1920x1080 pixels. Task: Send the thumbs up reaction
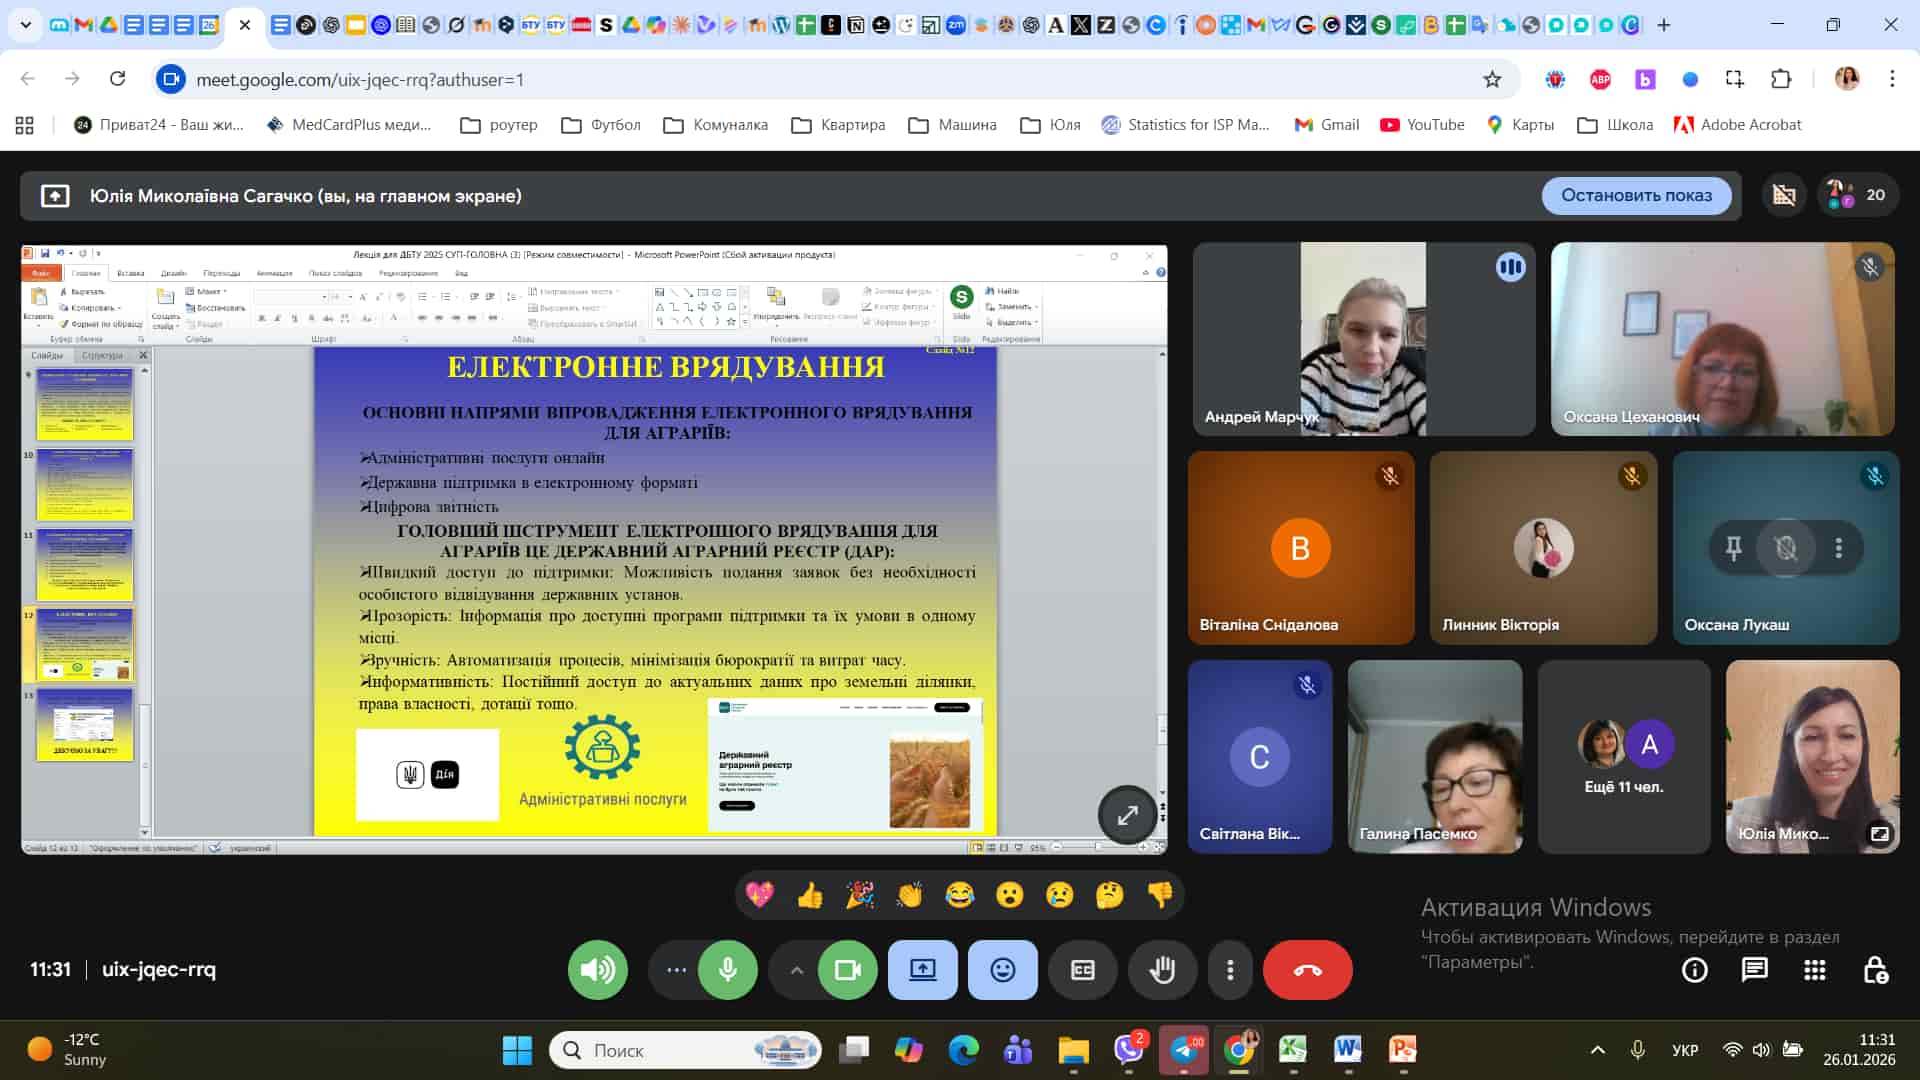[809, 895]
